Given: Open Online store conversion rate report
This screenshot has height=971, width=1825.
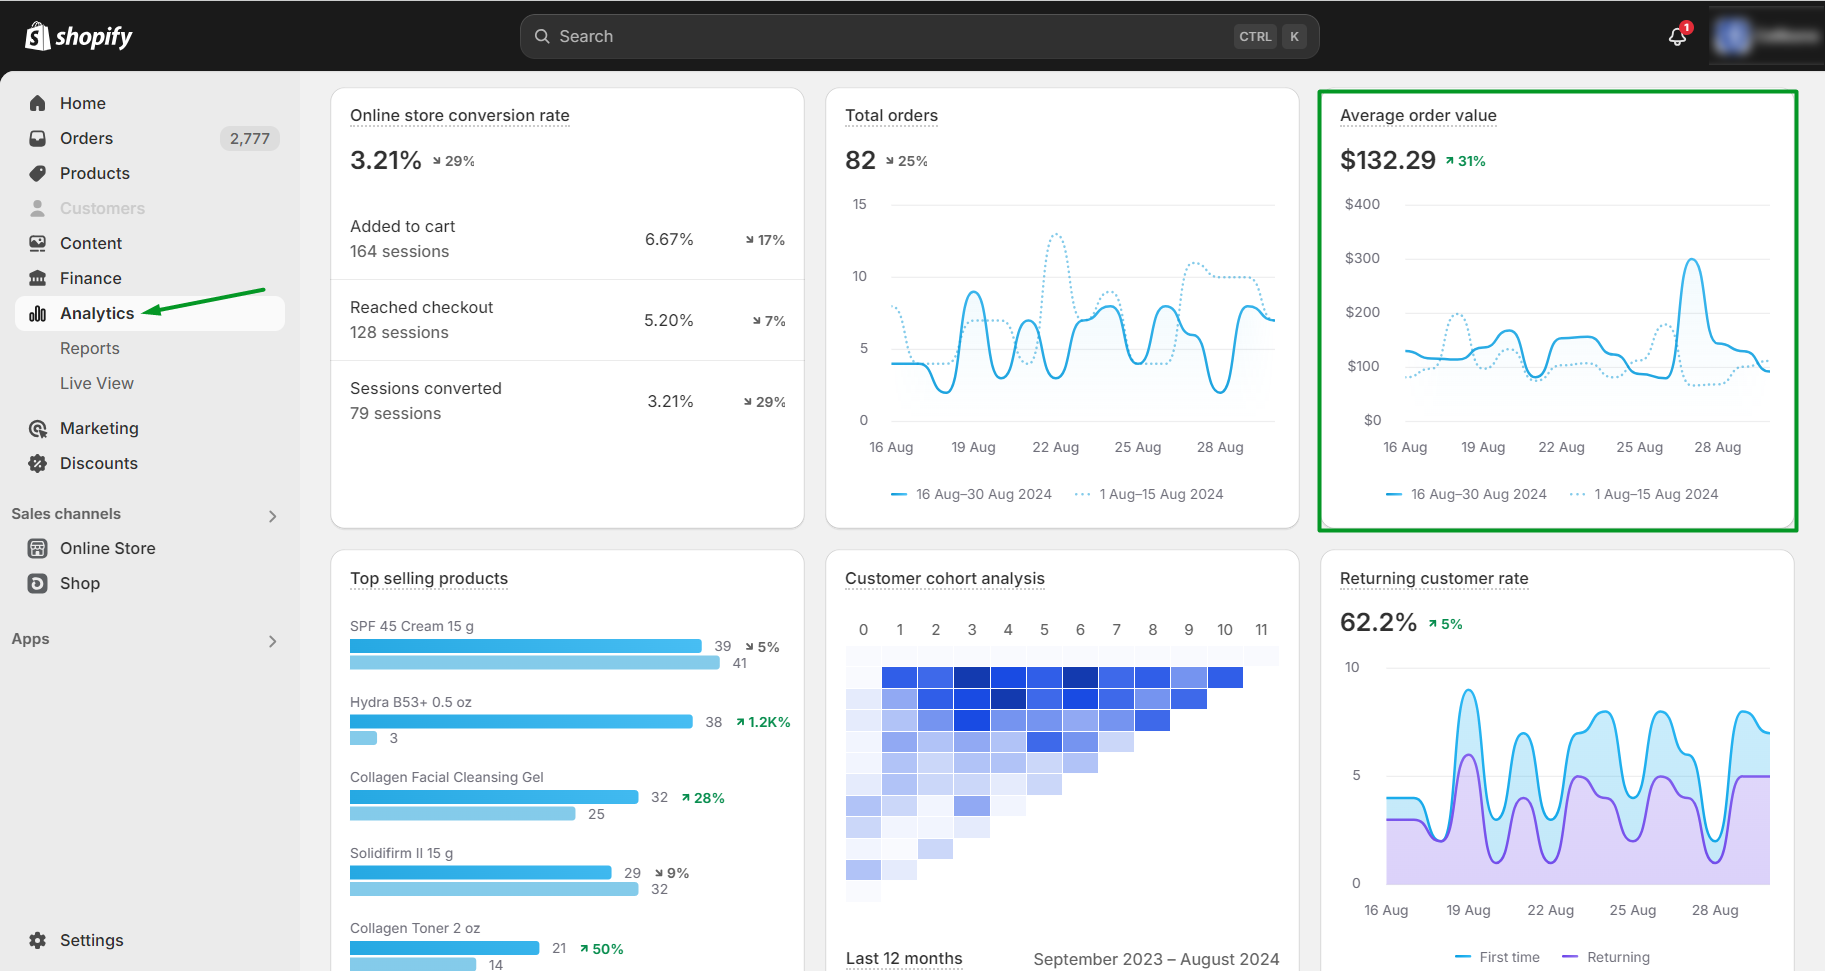Looking at the screenshot, I should (460, 115).
